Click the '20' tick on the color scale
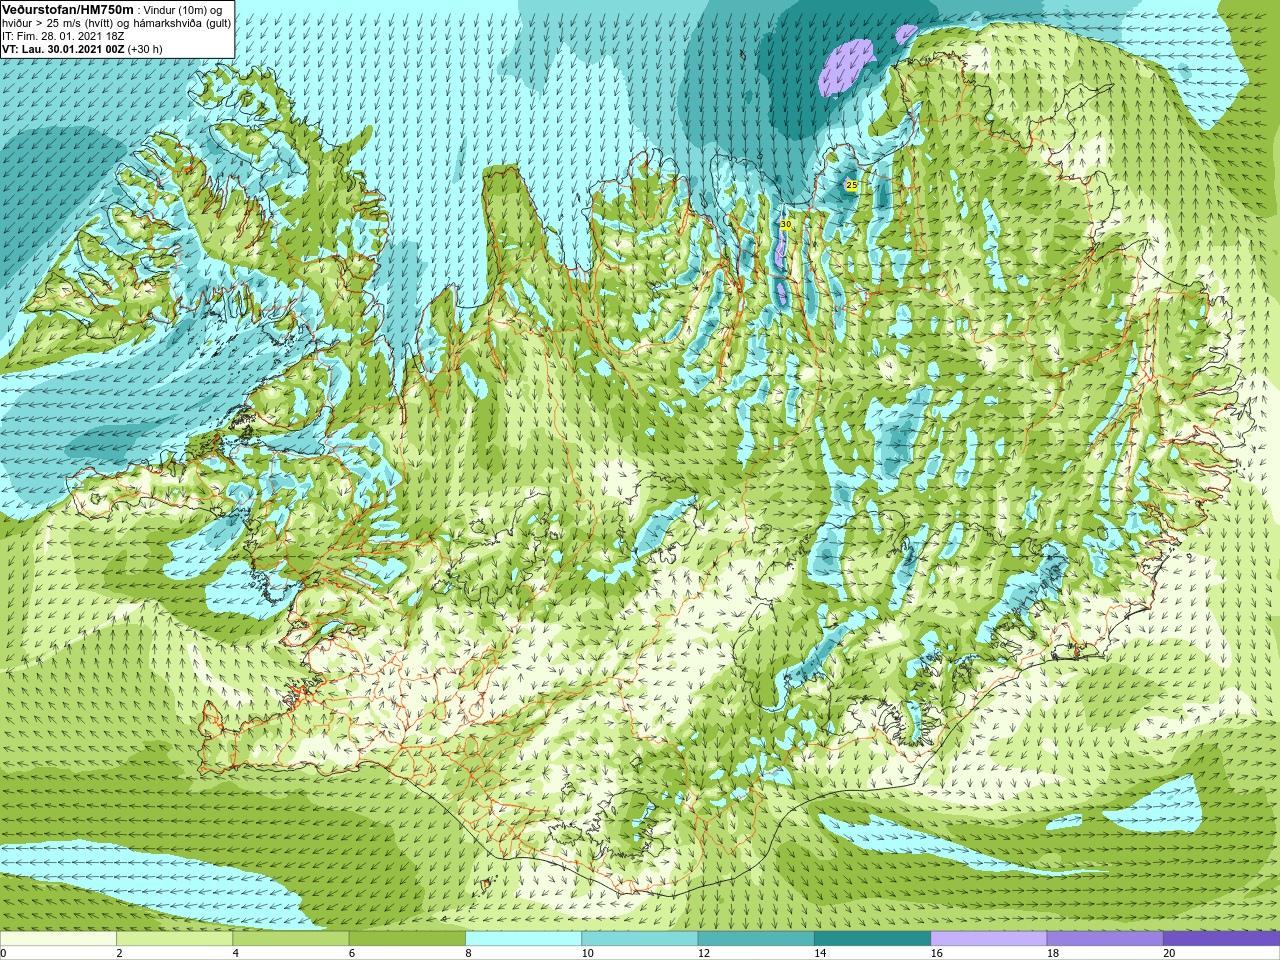This screenshot has width=1280, height=960. pyautogui.click(x=1169, y=953)
